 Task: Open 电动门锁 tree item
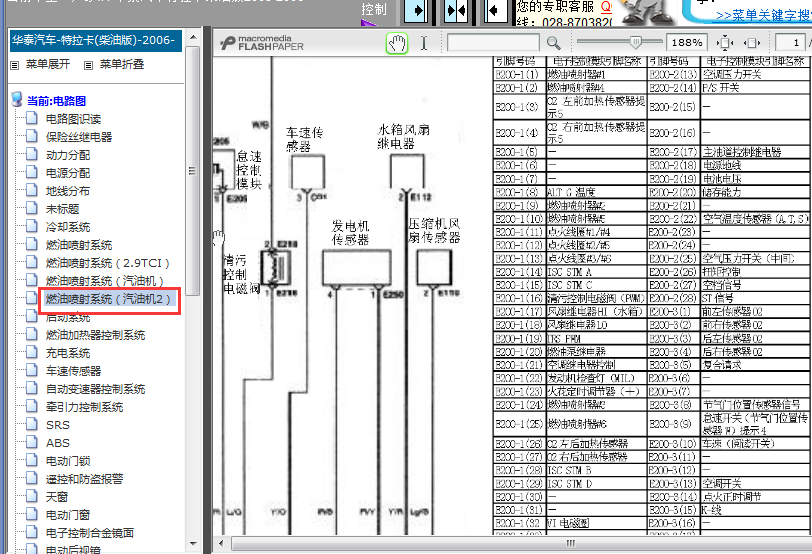pos(68,461)
